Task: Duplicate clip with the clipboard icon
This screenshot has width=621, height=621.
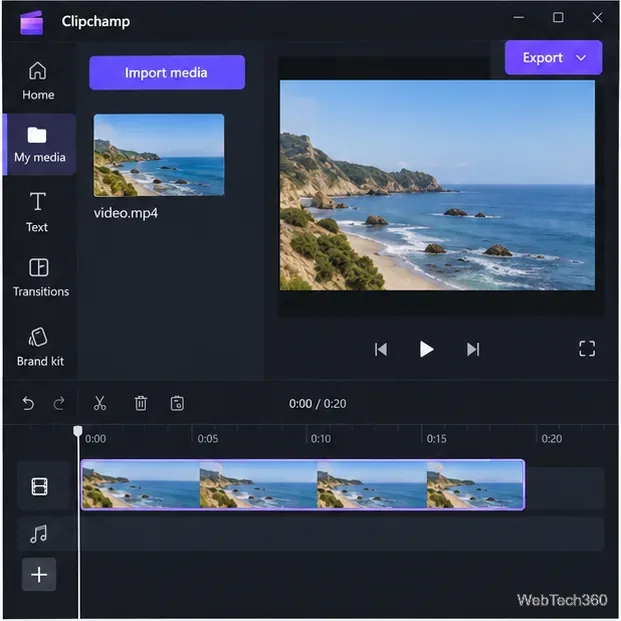Action: tap(177, 403)
